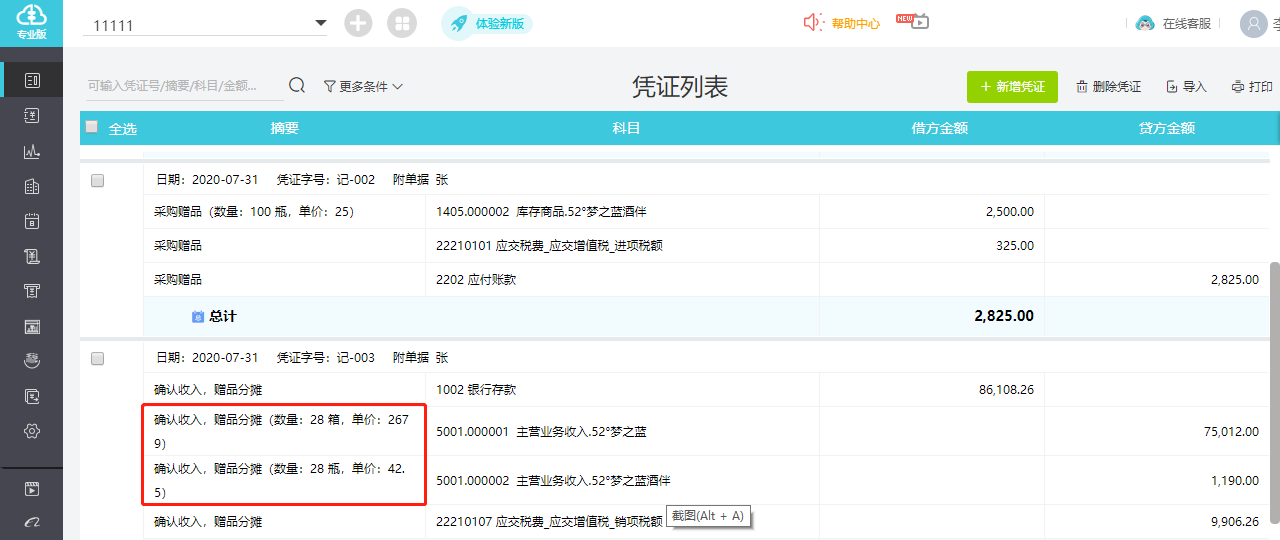
Task: Click the blue icon beside 总计
Action: [x=198, y=316]
